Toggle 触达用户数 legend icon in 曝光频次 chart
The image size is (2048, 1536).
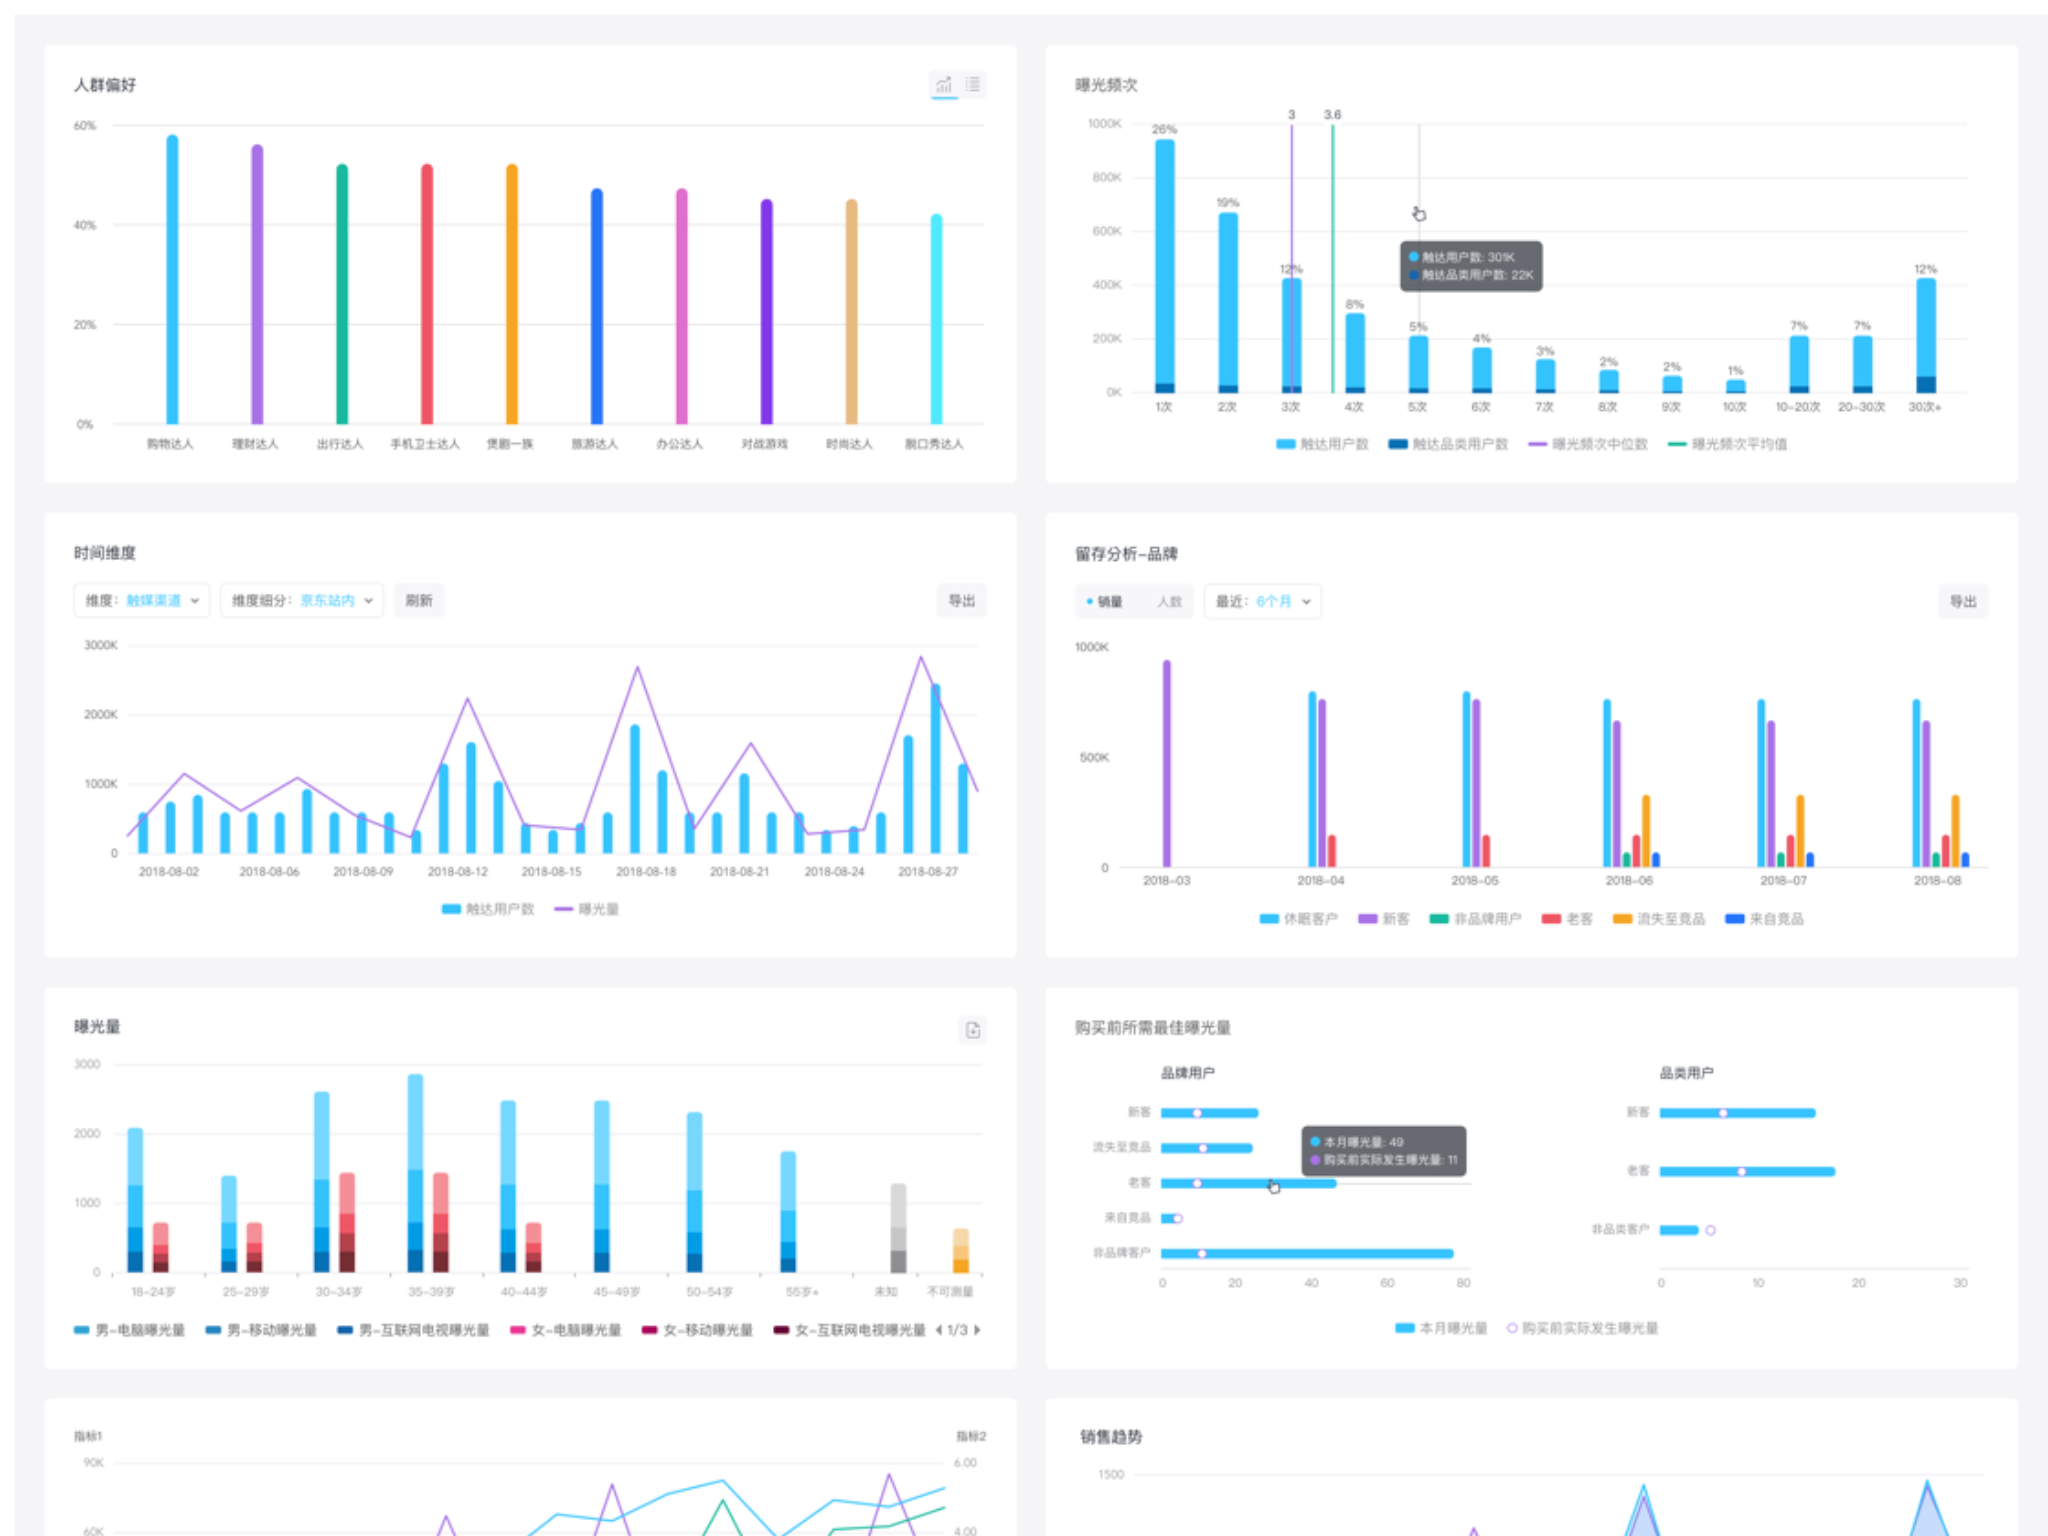(1286, 444)
